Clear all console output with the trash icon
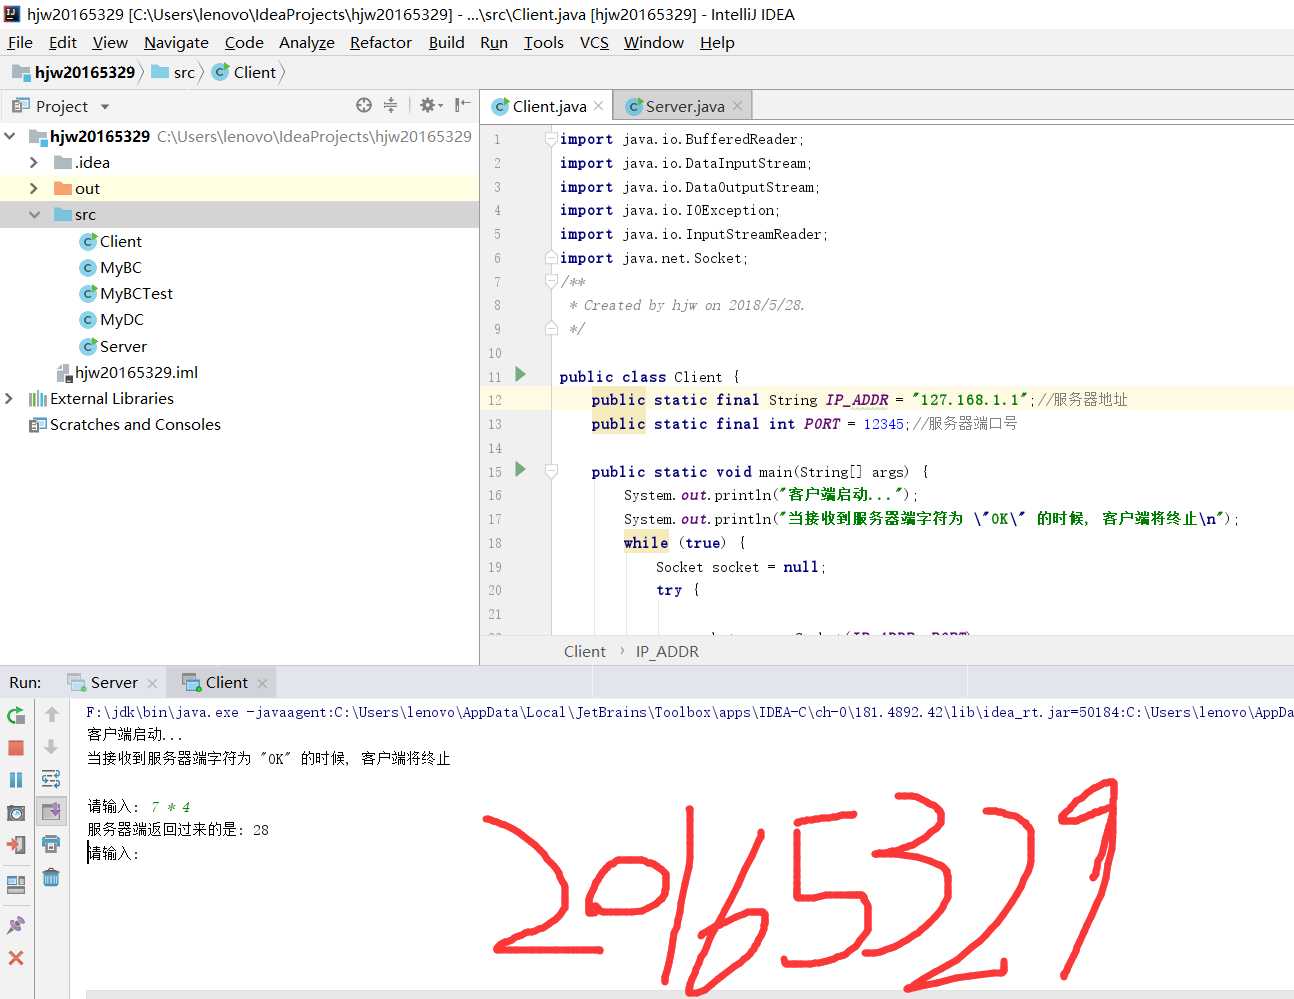 click(x=51, y=878)
